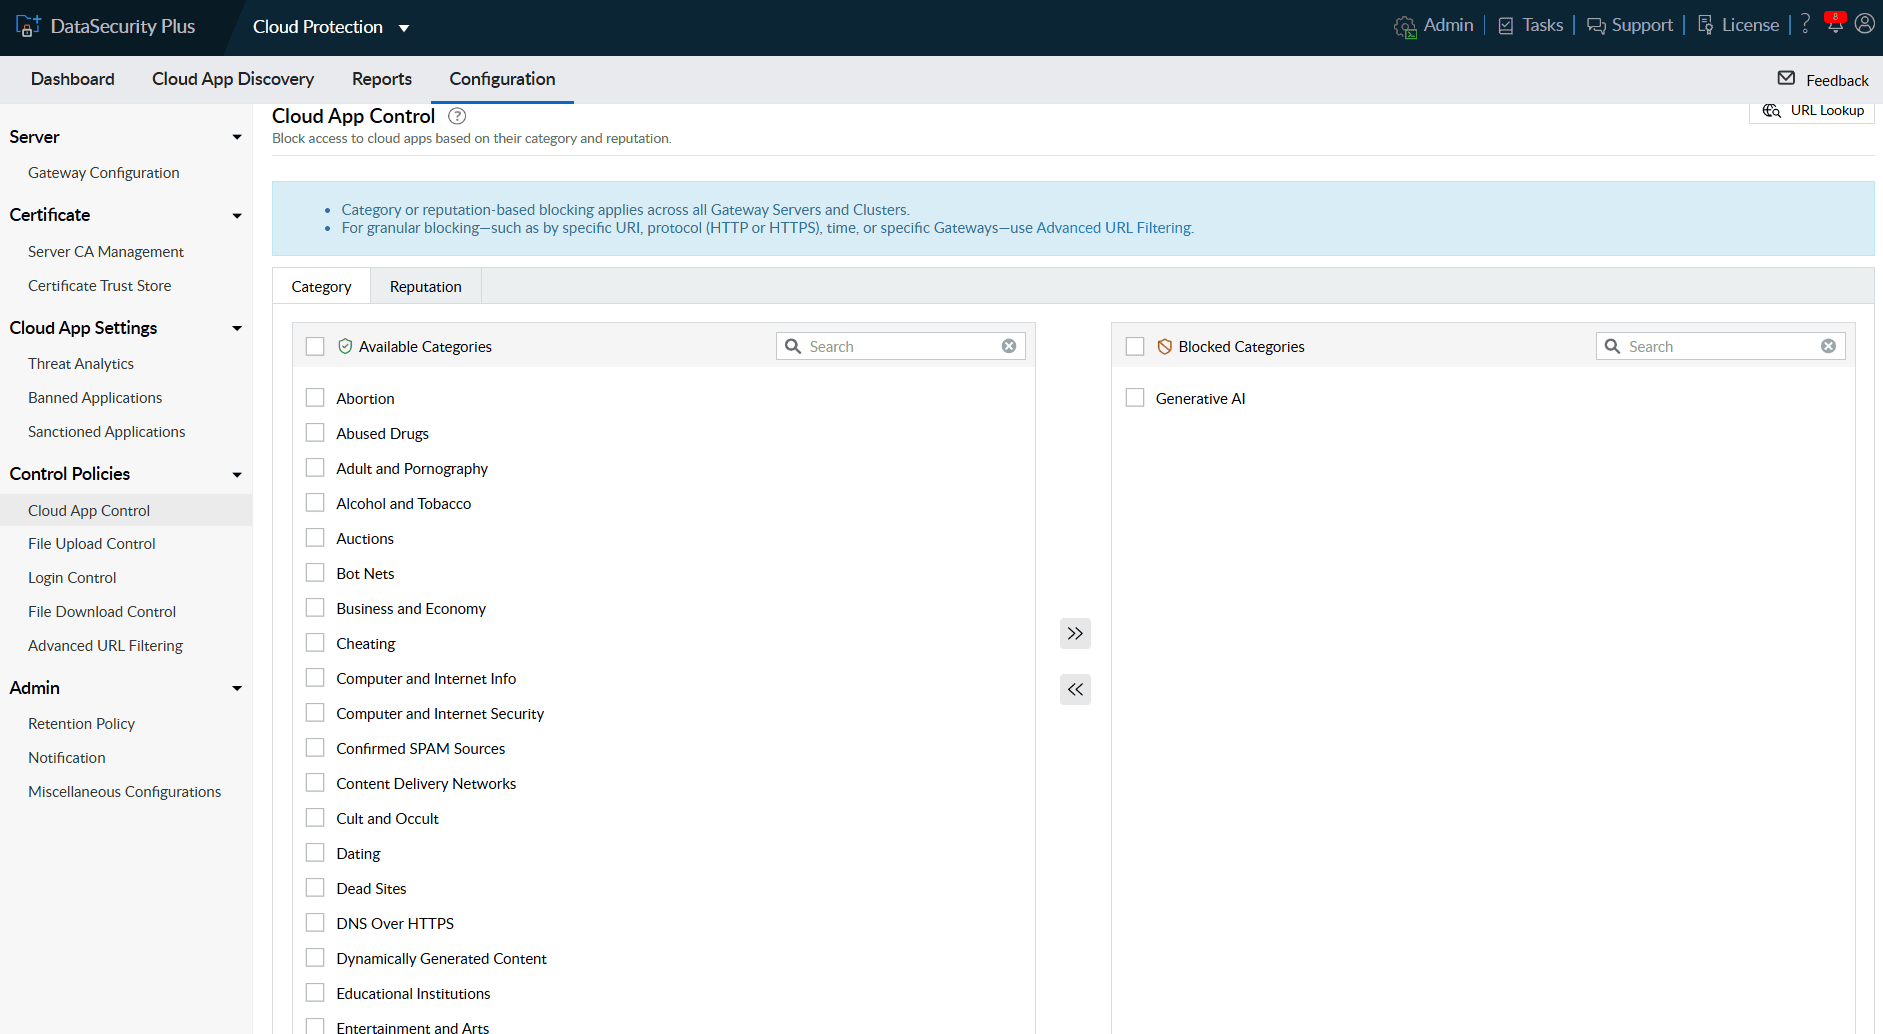The height and width of the screenshot is (1034, 1883).
Task: Move selected categories back to Available list
Action: [1075, 689]
